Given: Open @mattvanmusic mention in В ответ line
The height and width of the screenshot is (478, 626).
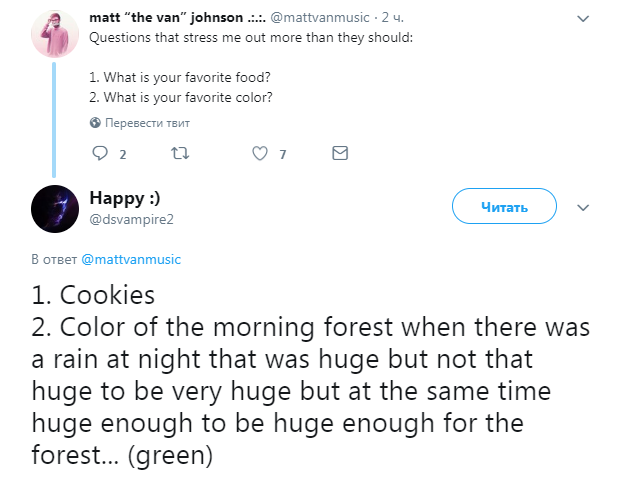Looking at the screenshot, I should (131, 259).
